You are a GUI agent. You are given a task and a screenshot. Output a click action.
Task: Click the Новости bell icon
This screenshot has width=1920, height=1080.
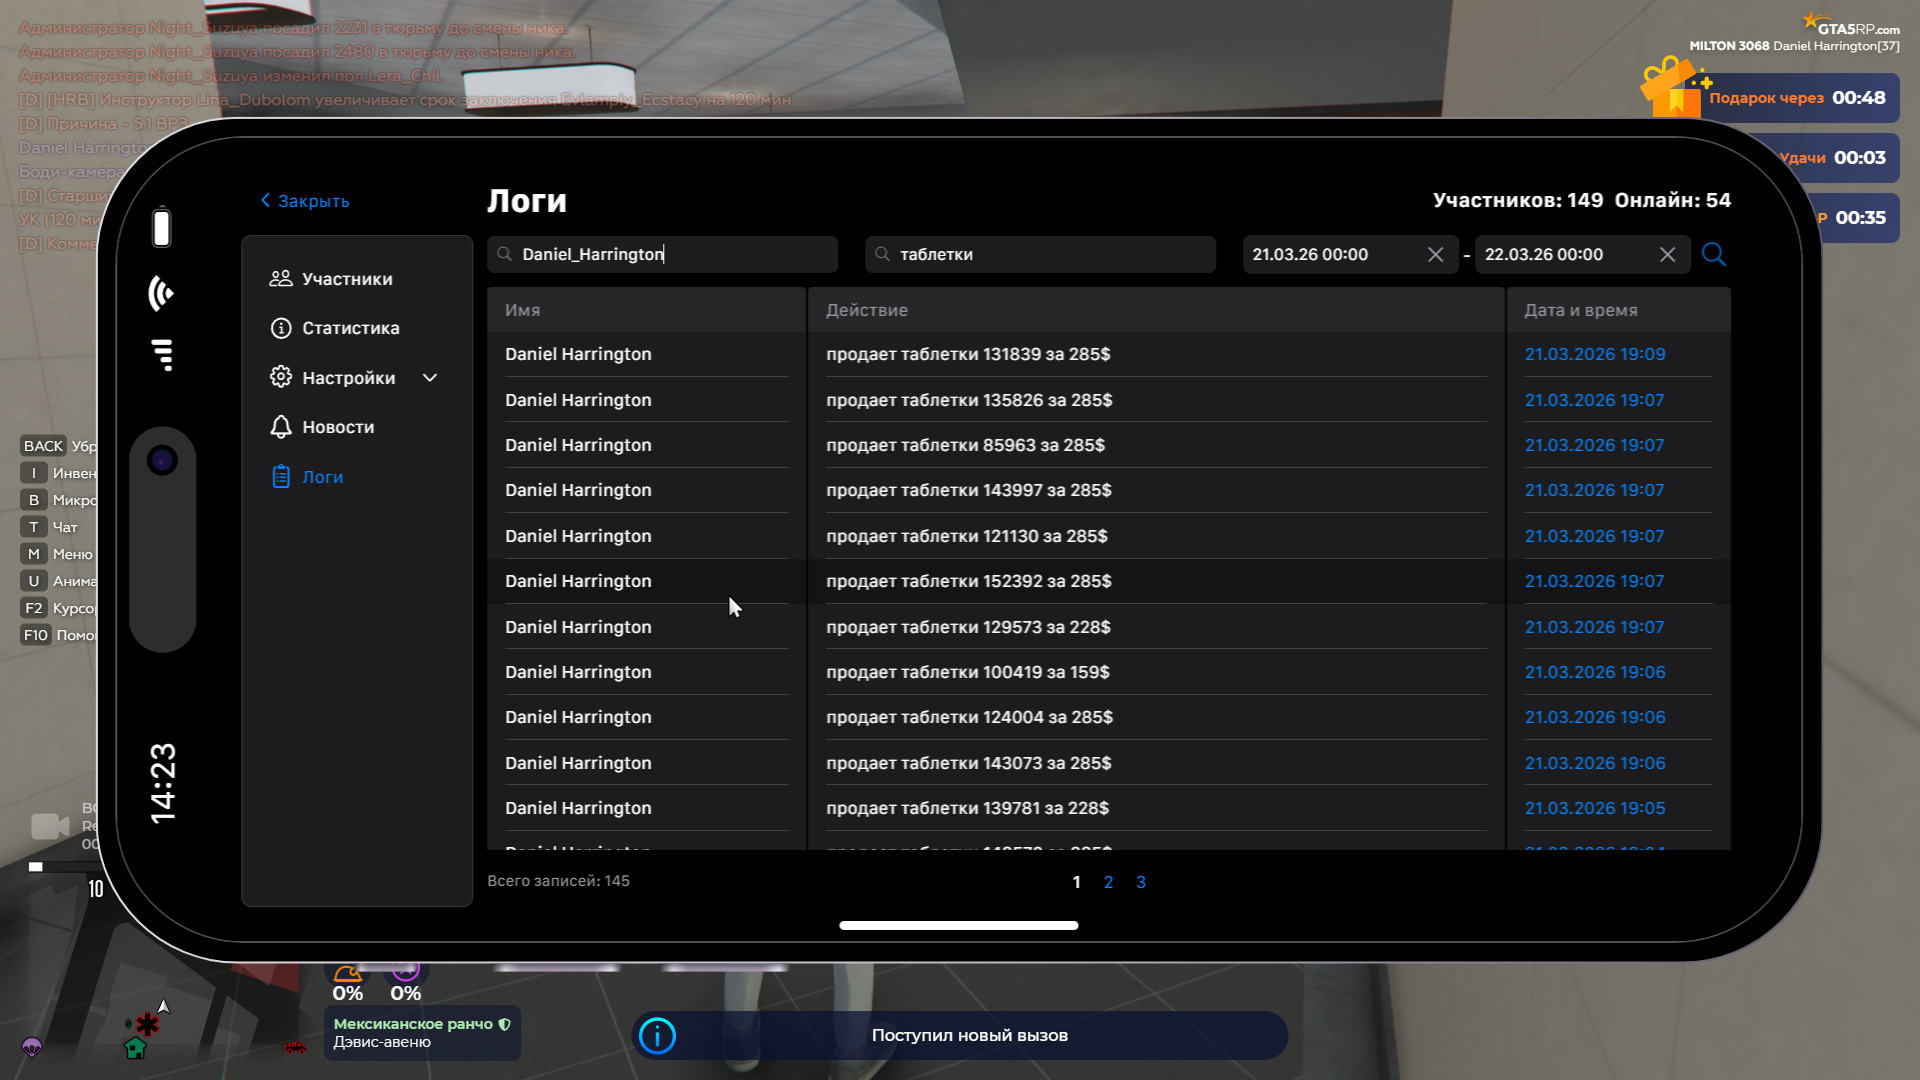point(281,427)
